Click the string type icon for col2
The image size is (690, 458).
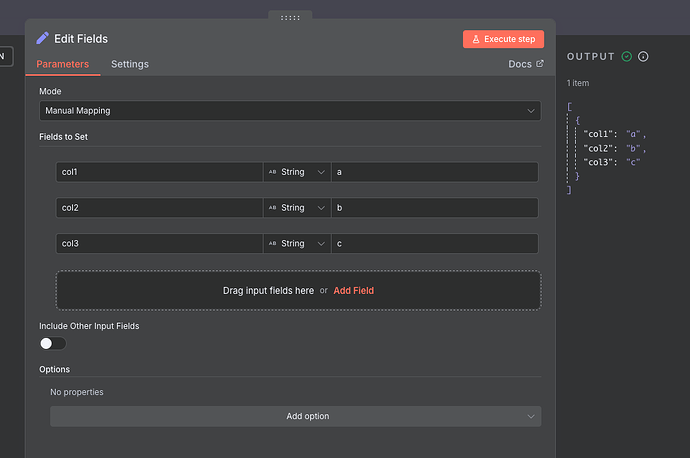(272, 208)
